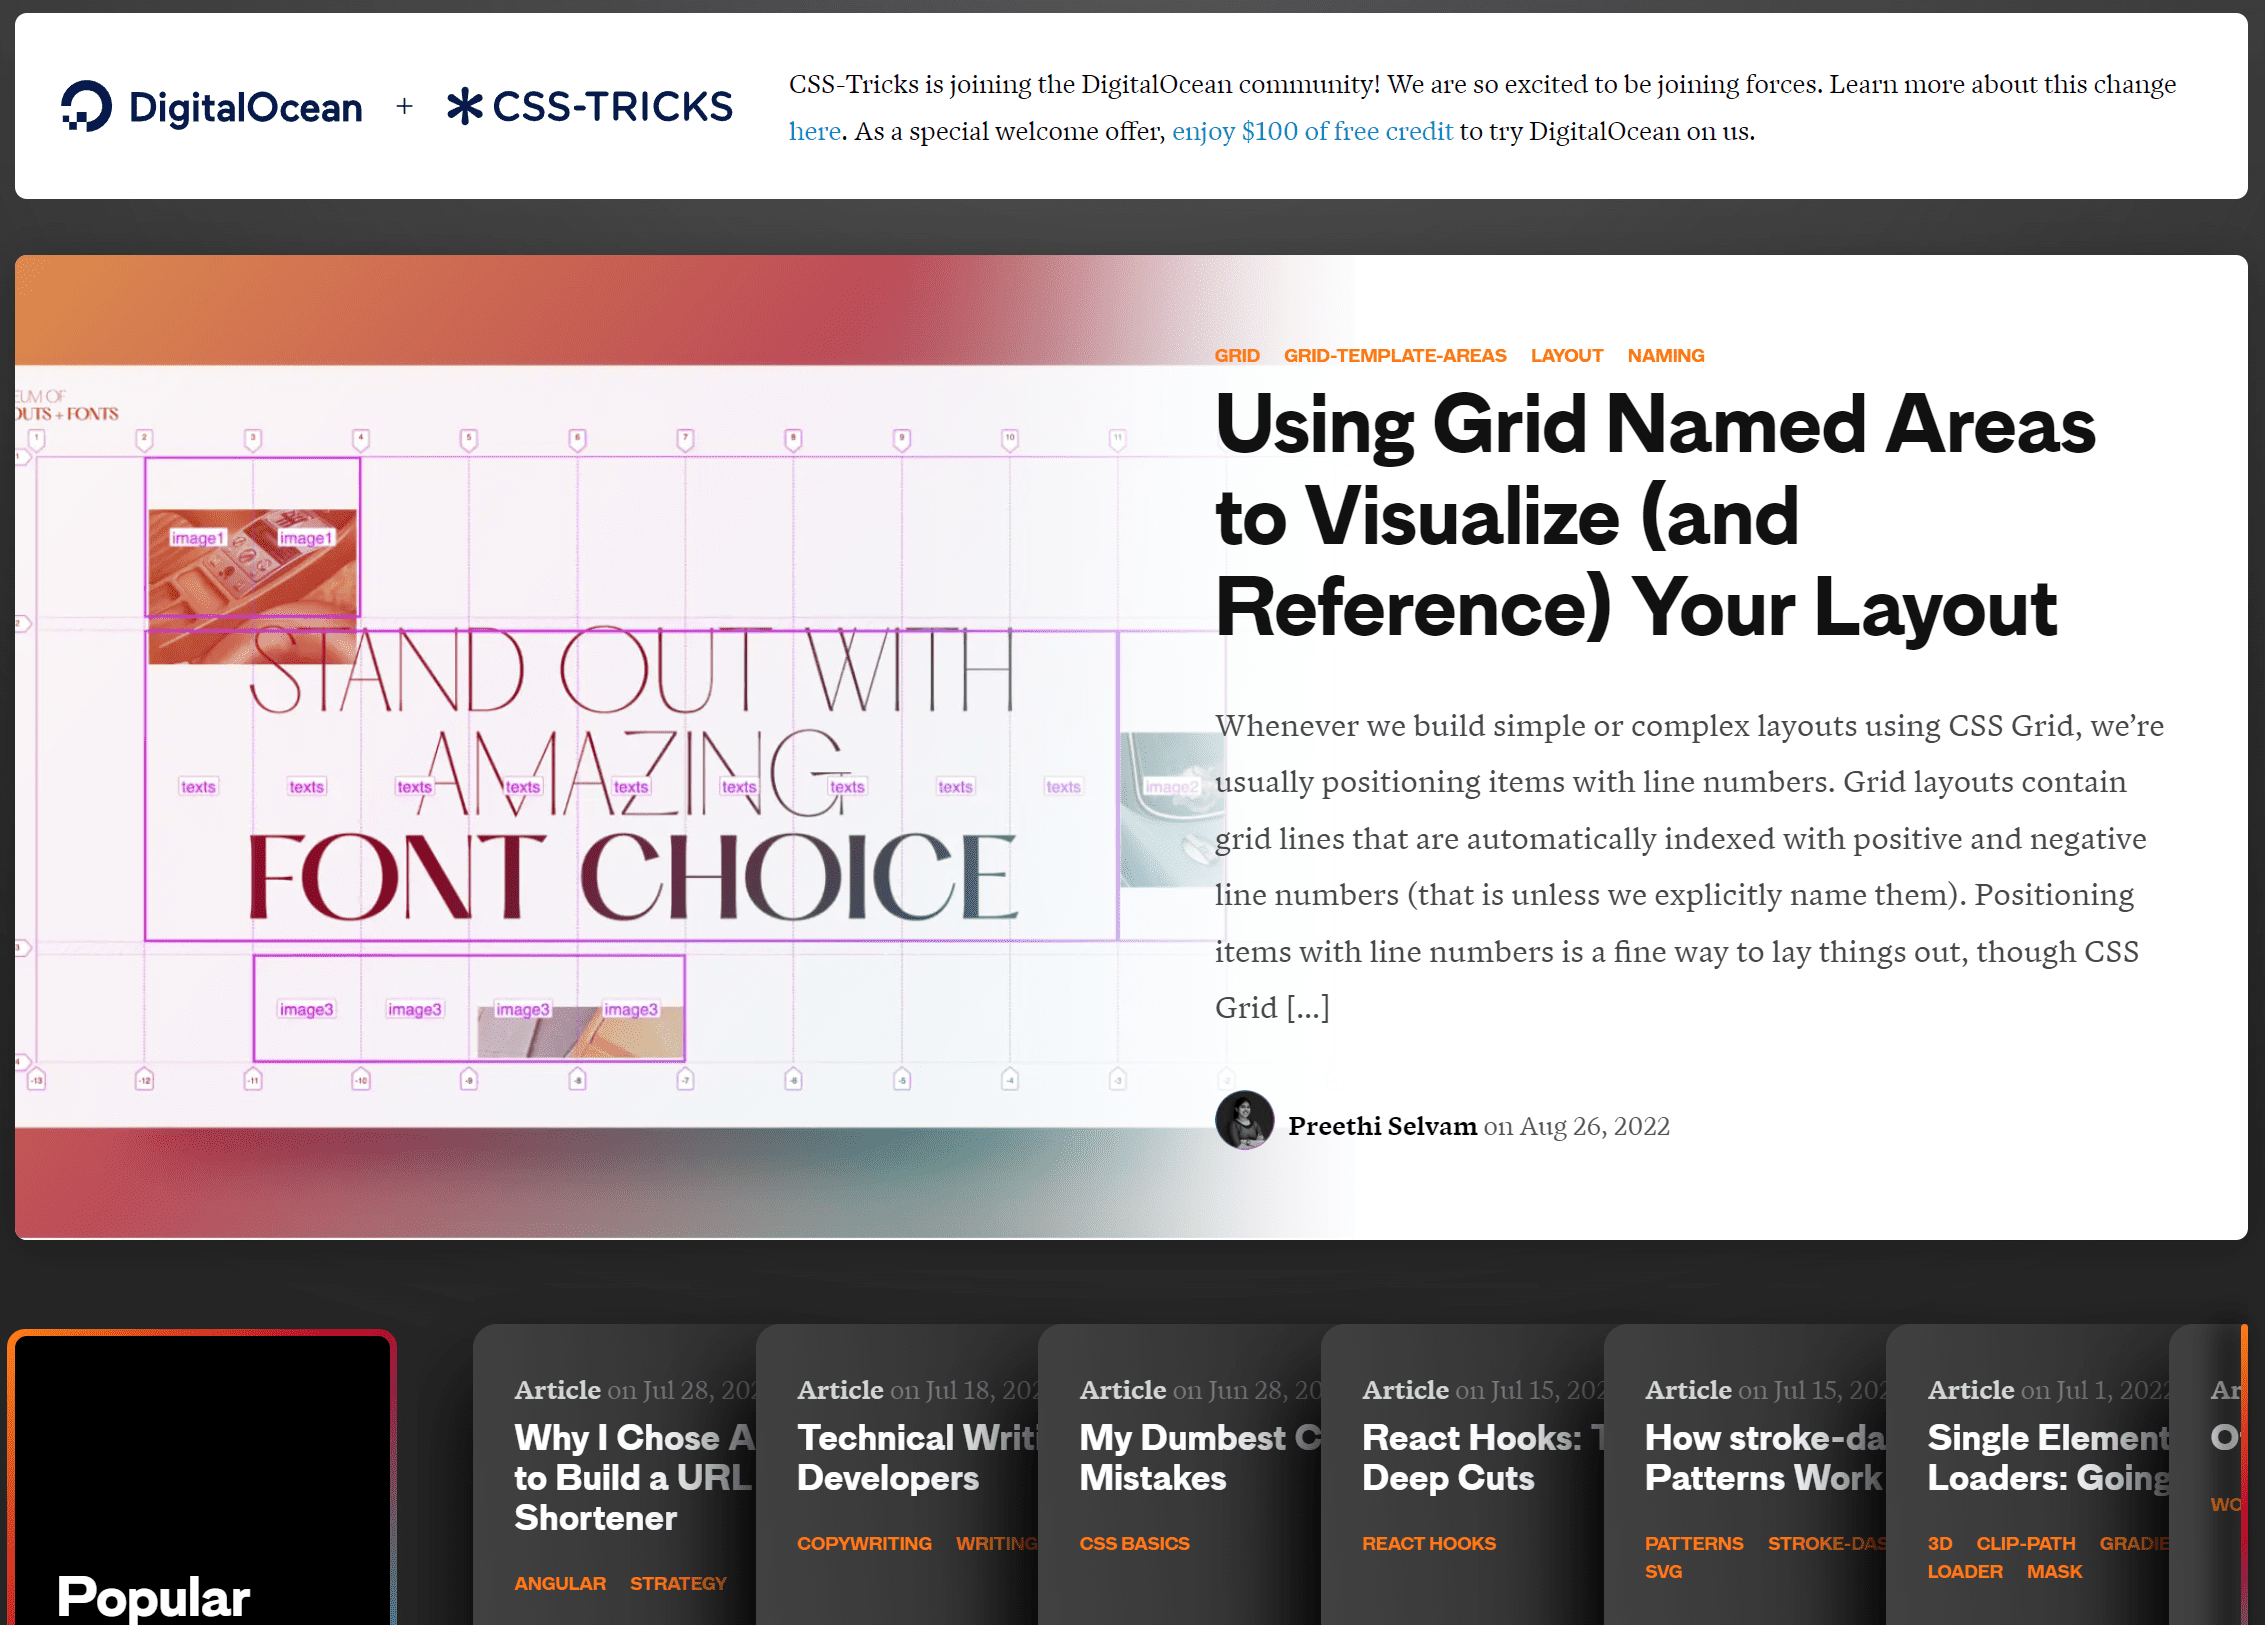Click the COPYWRITING tag
The height and width of the screenshot is (1625, 2265).
[x=864, y=1543]
